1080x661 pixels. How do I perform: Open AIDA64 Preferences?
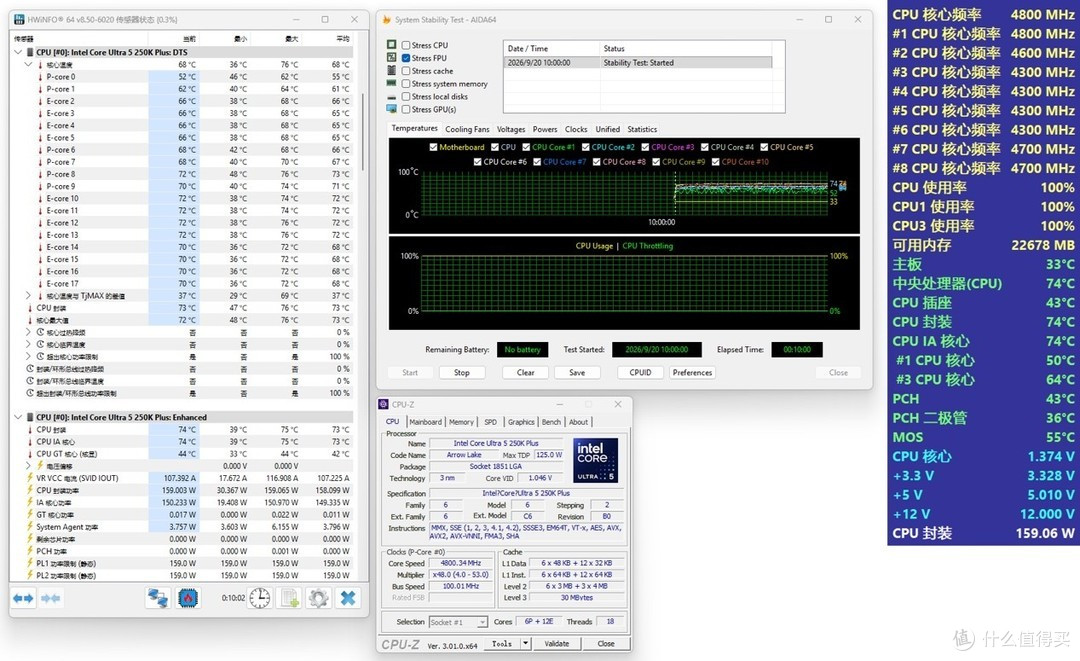pyautogui.click(x=692, y=373)
